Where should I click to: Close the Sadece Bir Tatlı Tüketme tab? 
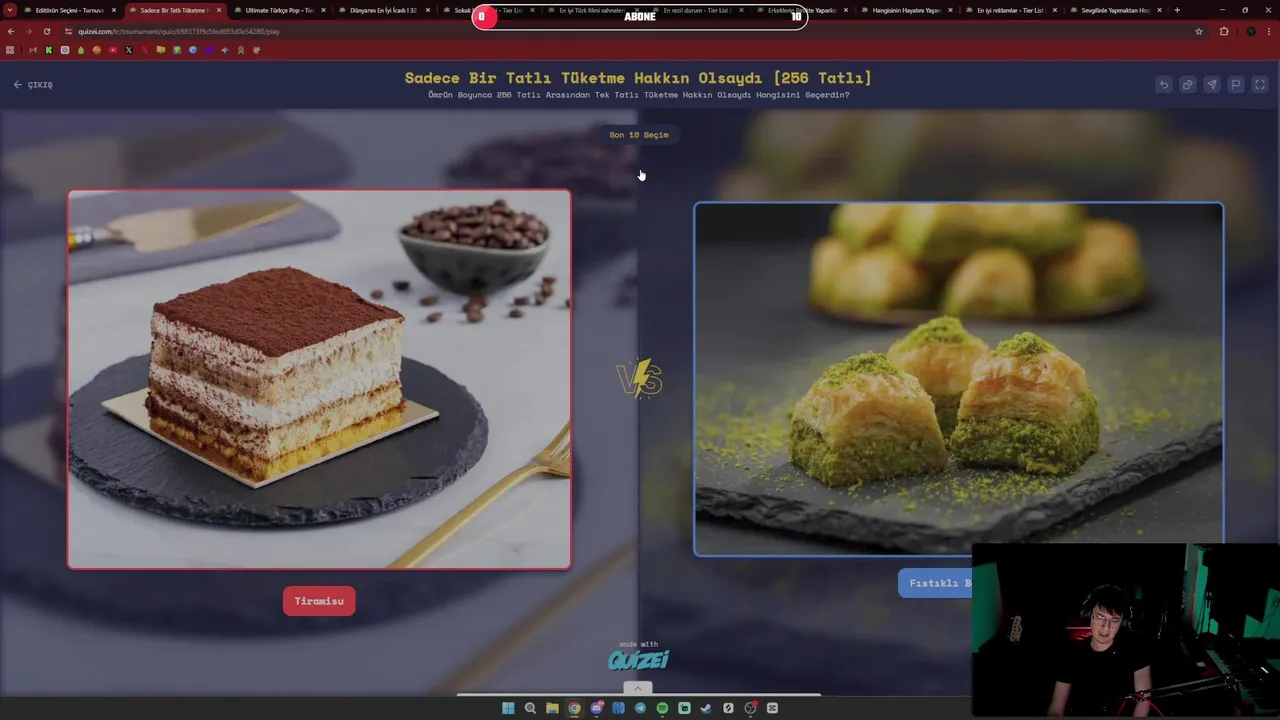pos(218,10)
